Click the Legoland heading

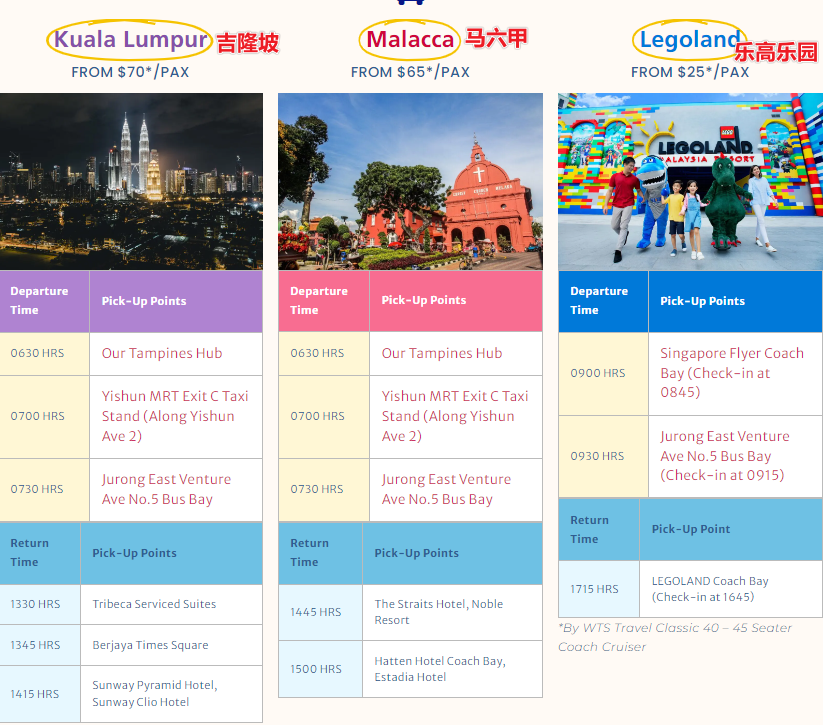(690, 39)
